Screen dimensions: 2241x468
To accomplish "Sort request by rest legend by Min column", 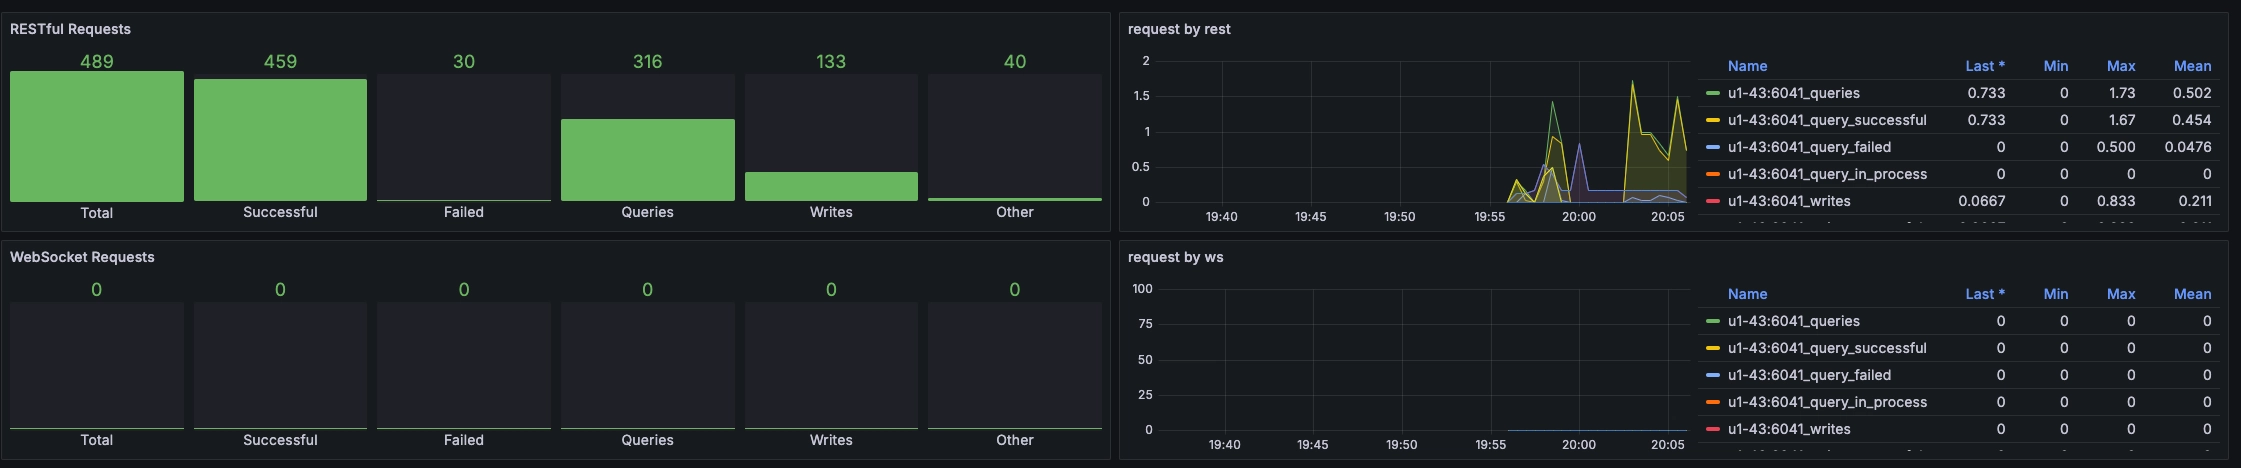I will 2055,66.
